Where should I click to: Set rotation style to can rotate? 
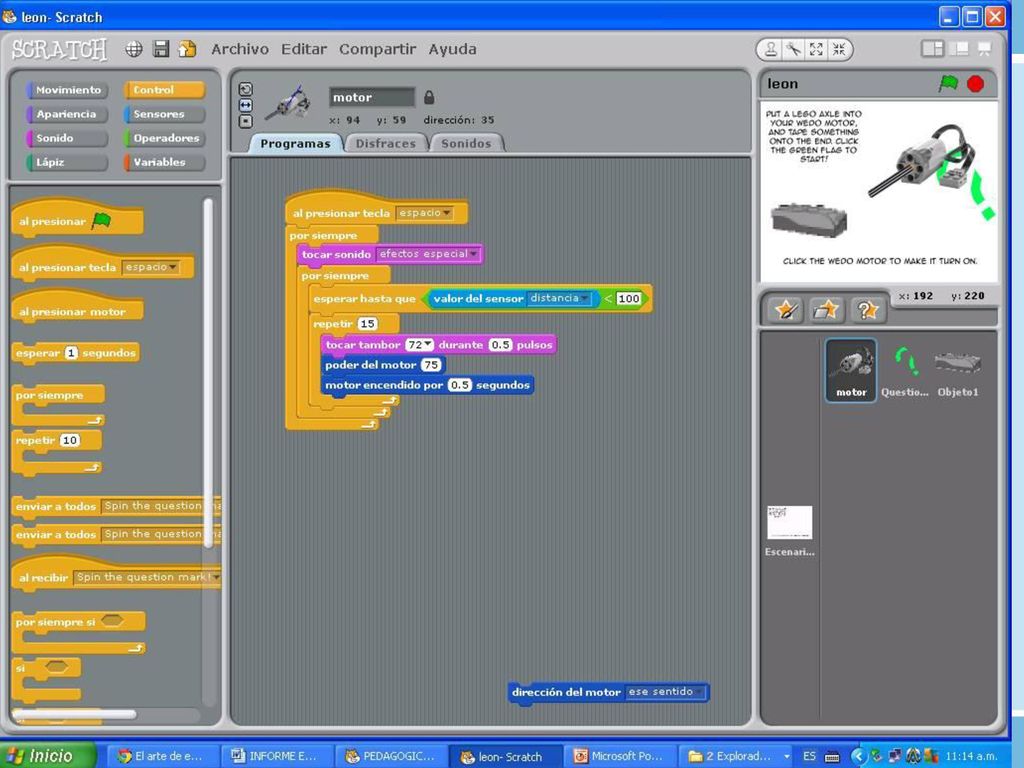[x=246, y=89]
